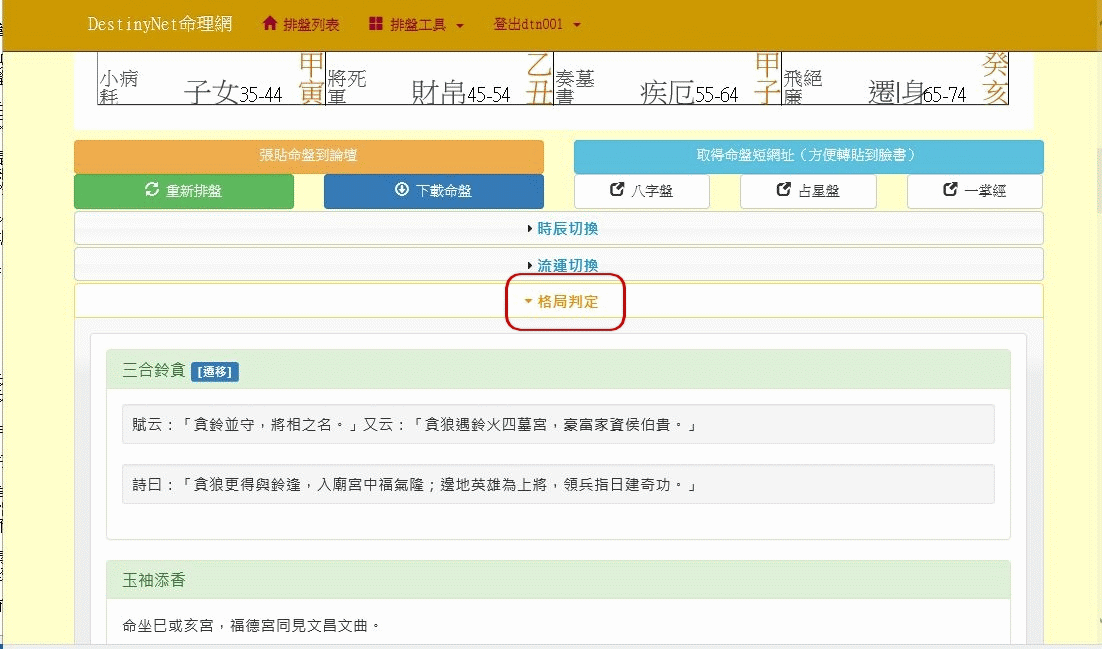Open the 登出dtn001 account dropdown
The height and width of the screenshot is (649, 1102).
coord(537,24)
